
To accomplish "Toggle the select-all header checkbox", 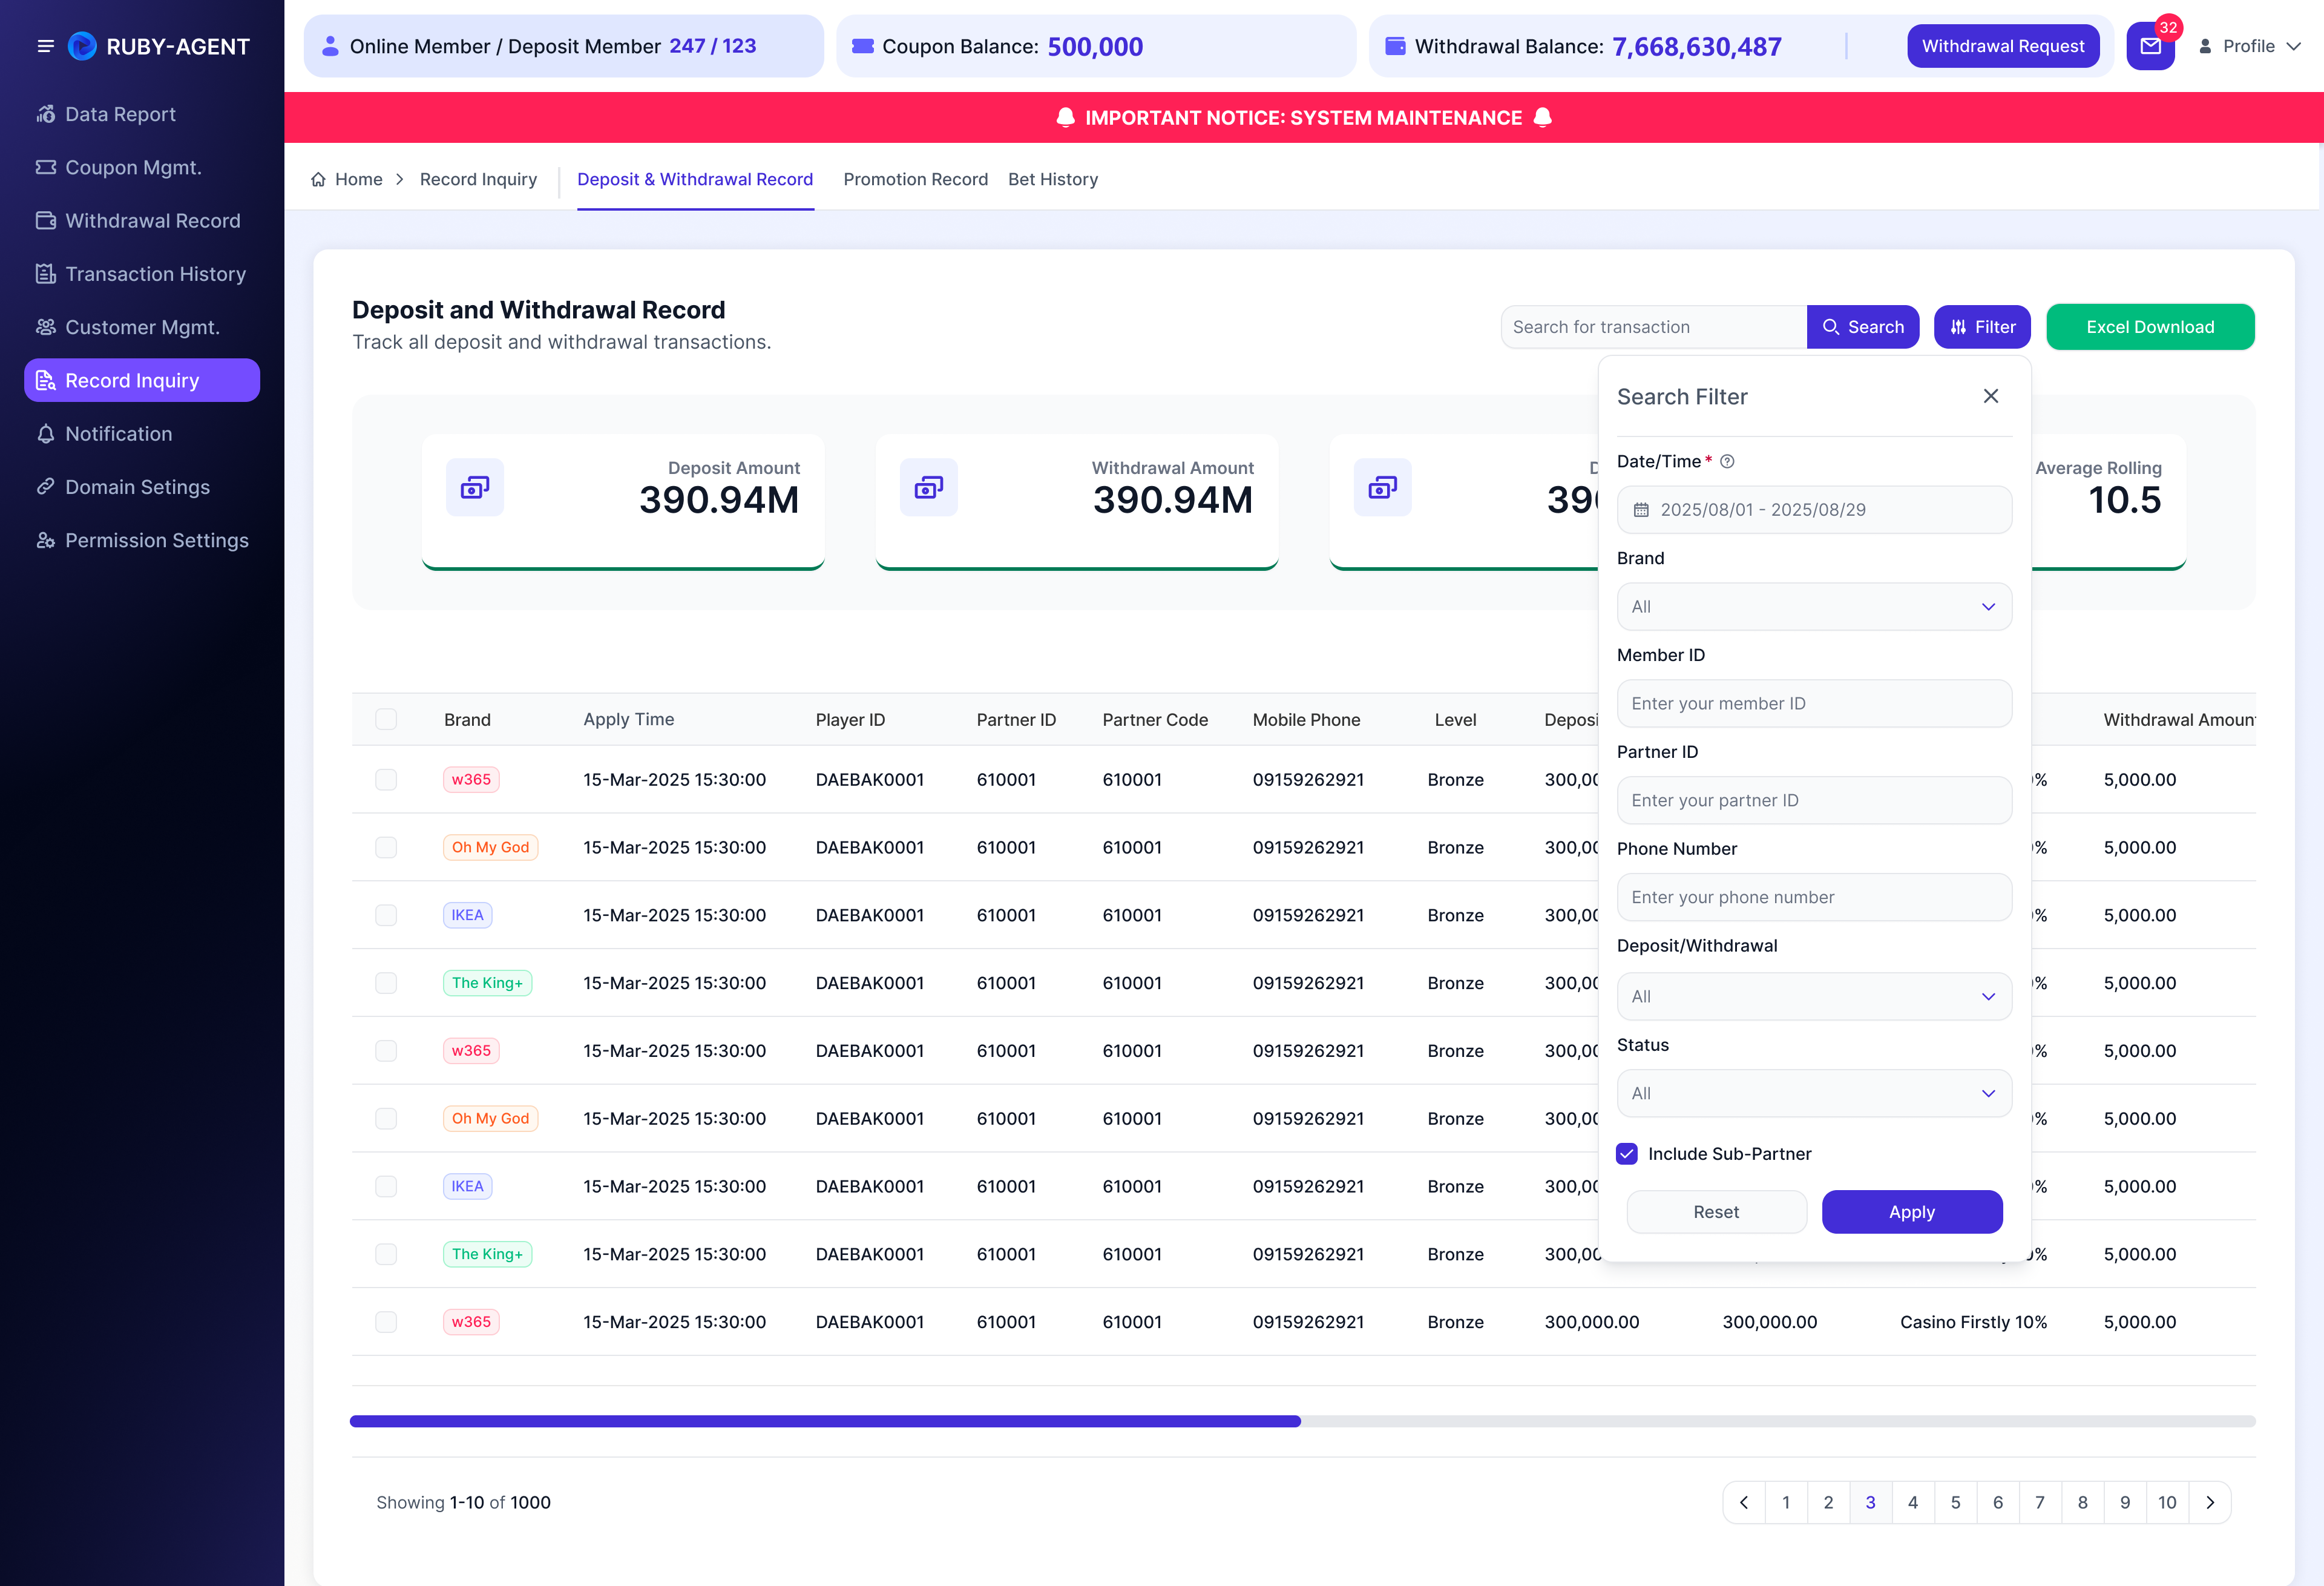I will (386, 719).
